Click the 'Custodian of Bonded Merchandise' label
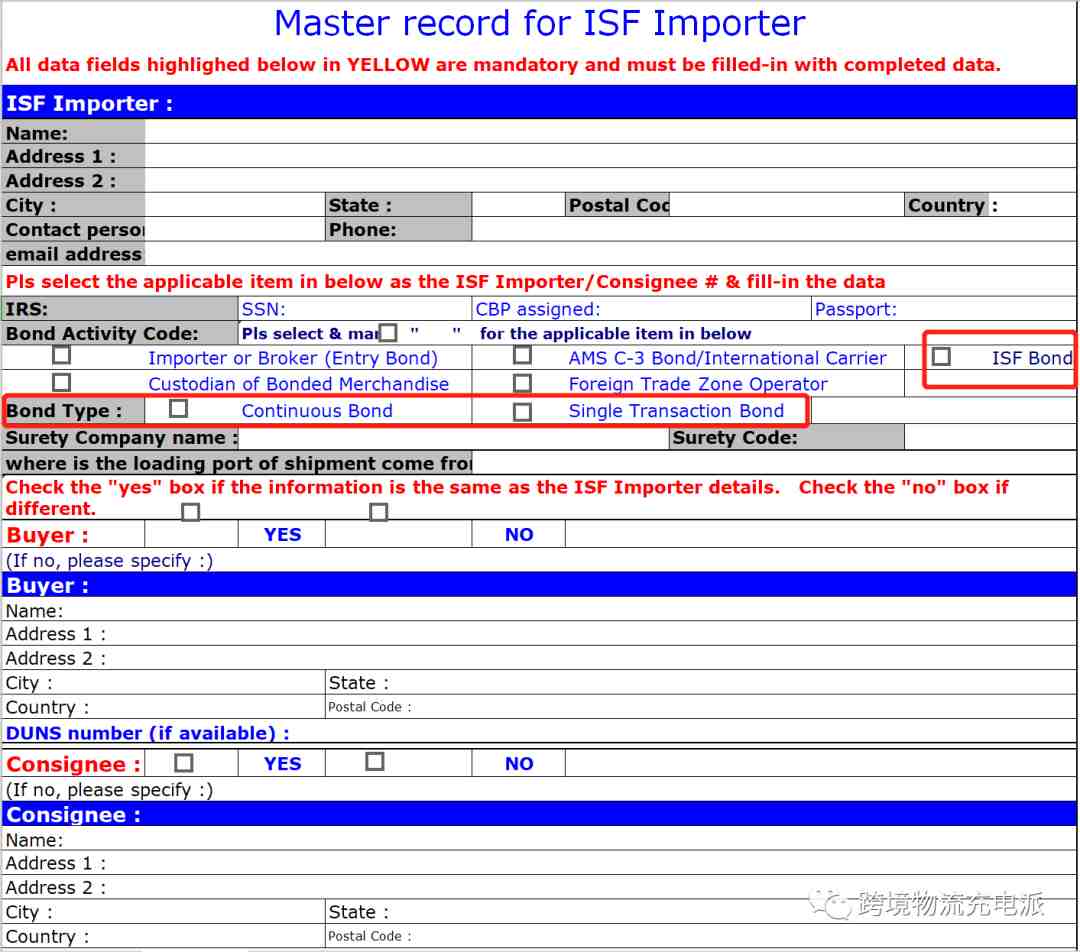The width and height of the screenshot is (1080, 952). 298,384
